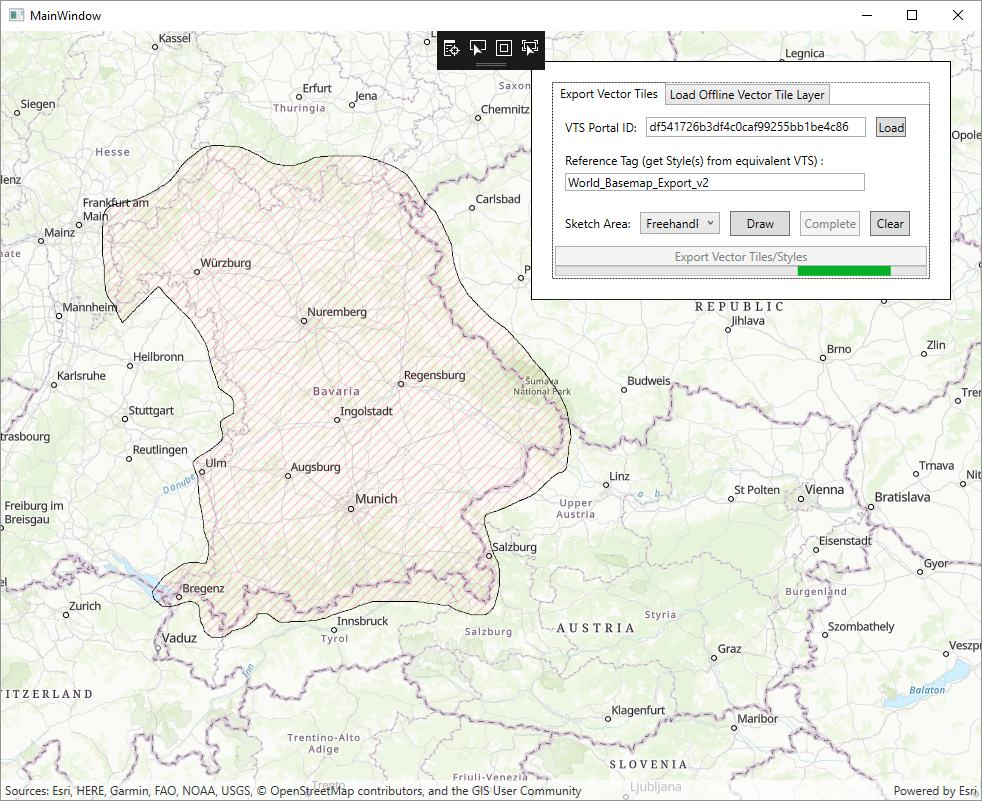
Task: Click the Augsburg city label
Action: click(316, 467)
